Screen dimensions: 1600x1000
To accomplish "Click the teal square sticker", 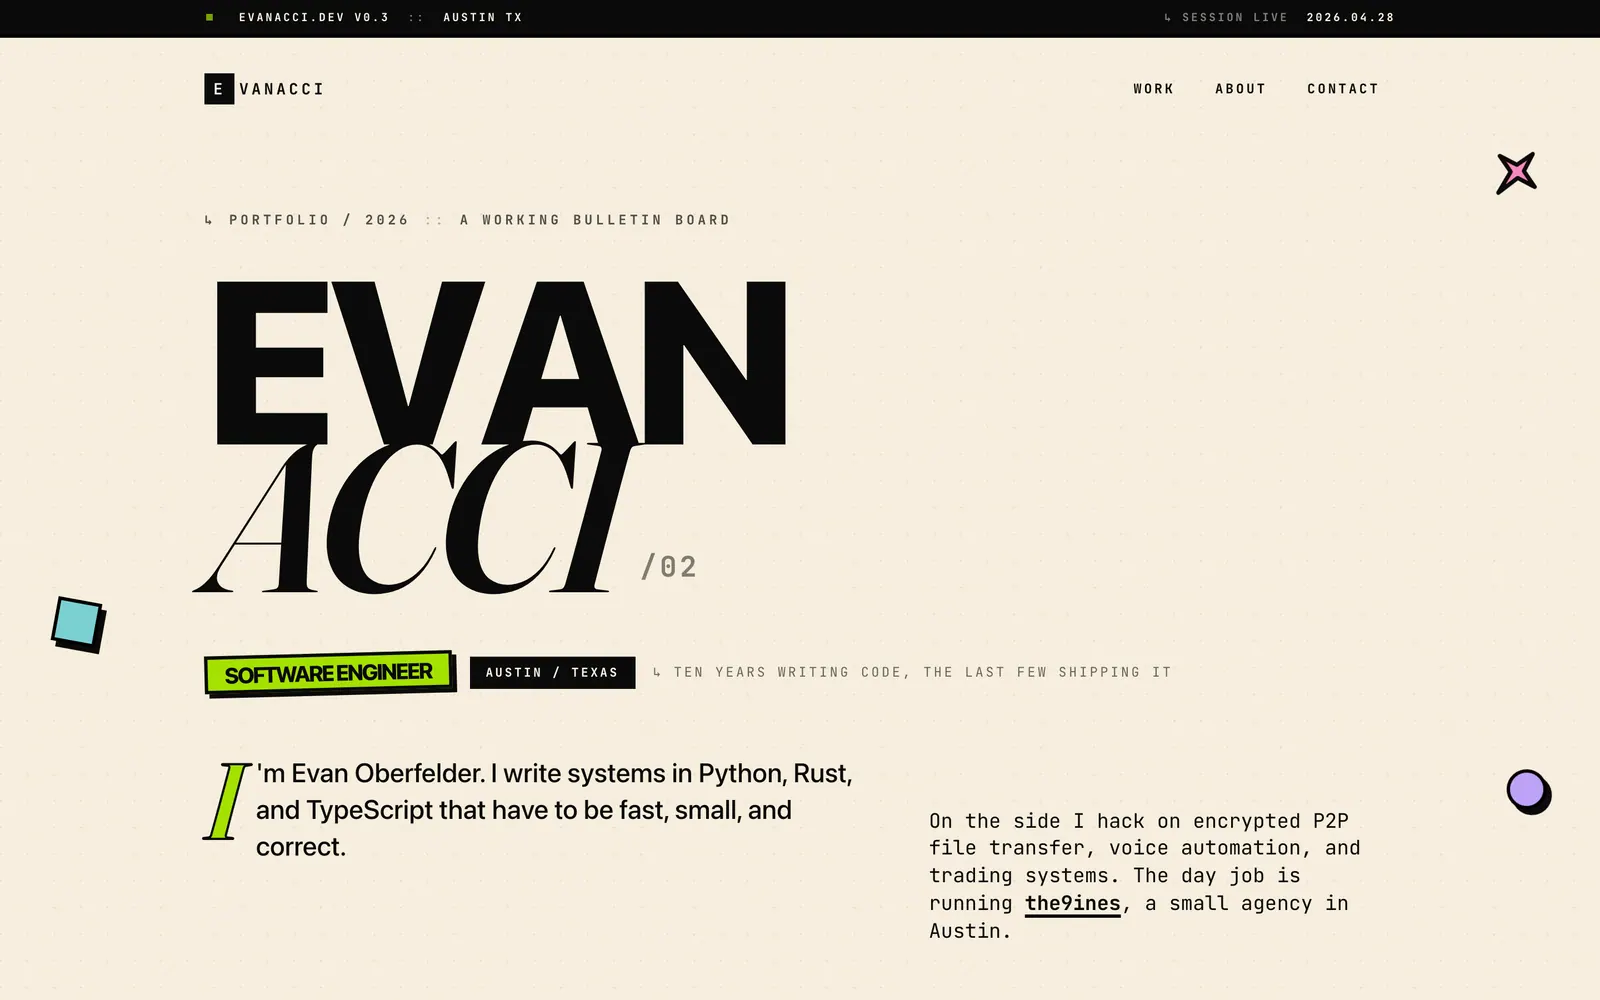I will (79, 624).
